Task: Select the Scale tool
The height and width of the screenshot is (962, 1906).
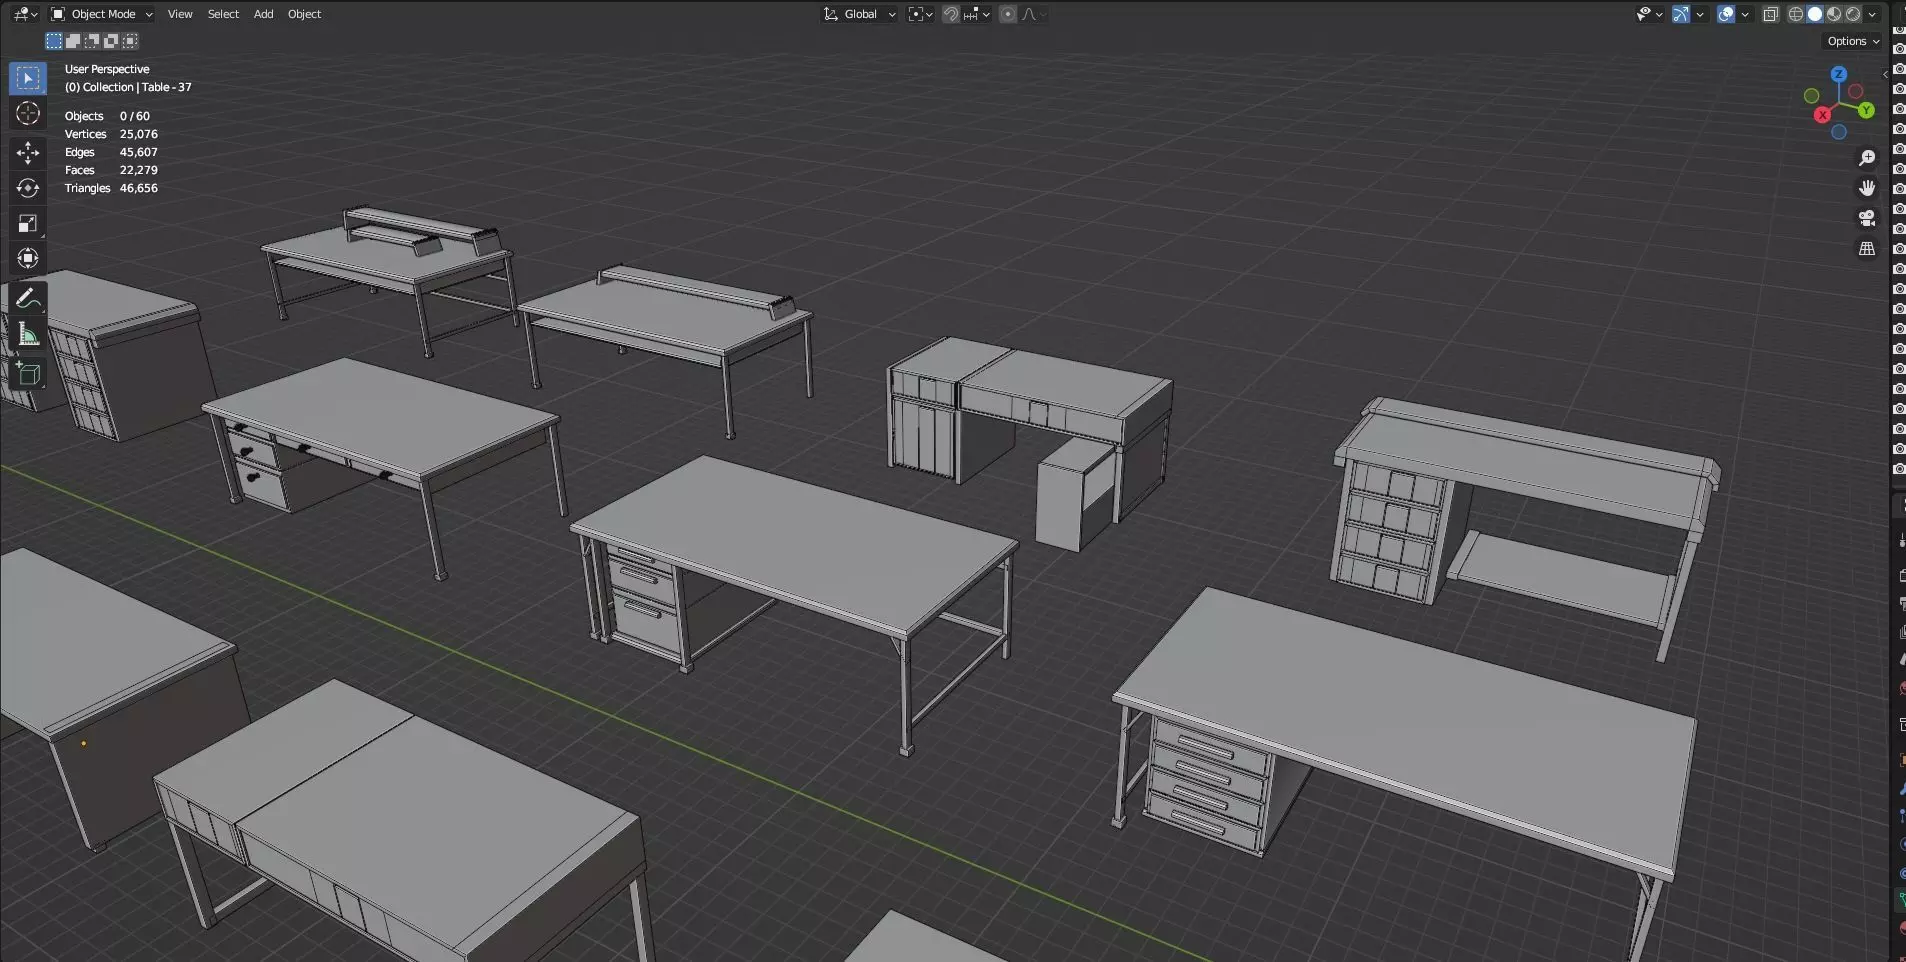Action: coord(28,223)
